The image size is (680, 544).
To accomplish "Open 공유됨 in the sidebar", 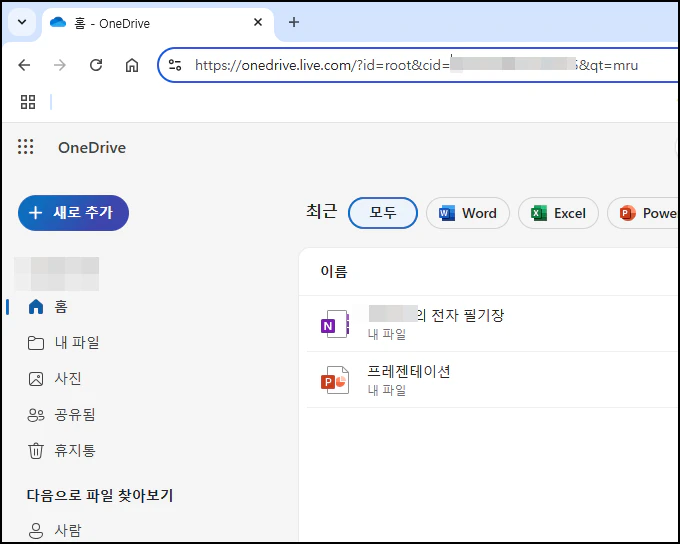I will coord(61,415).
